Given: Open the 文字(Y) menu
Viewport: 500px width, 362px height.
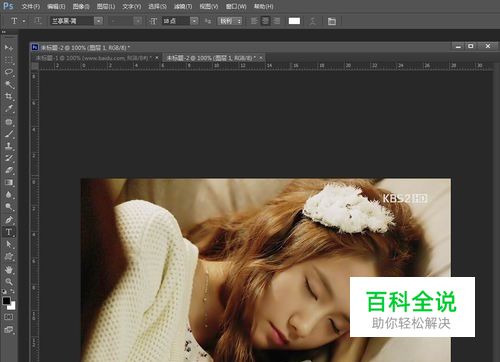Looking at the screenshot, I should [131, 6].
